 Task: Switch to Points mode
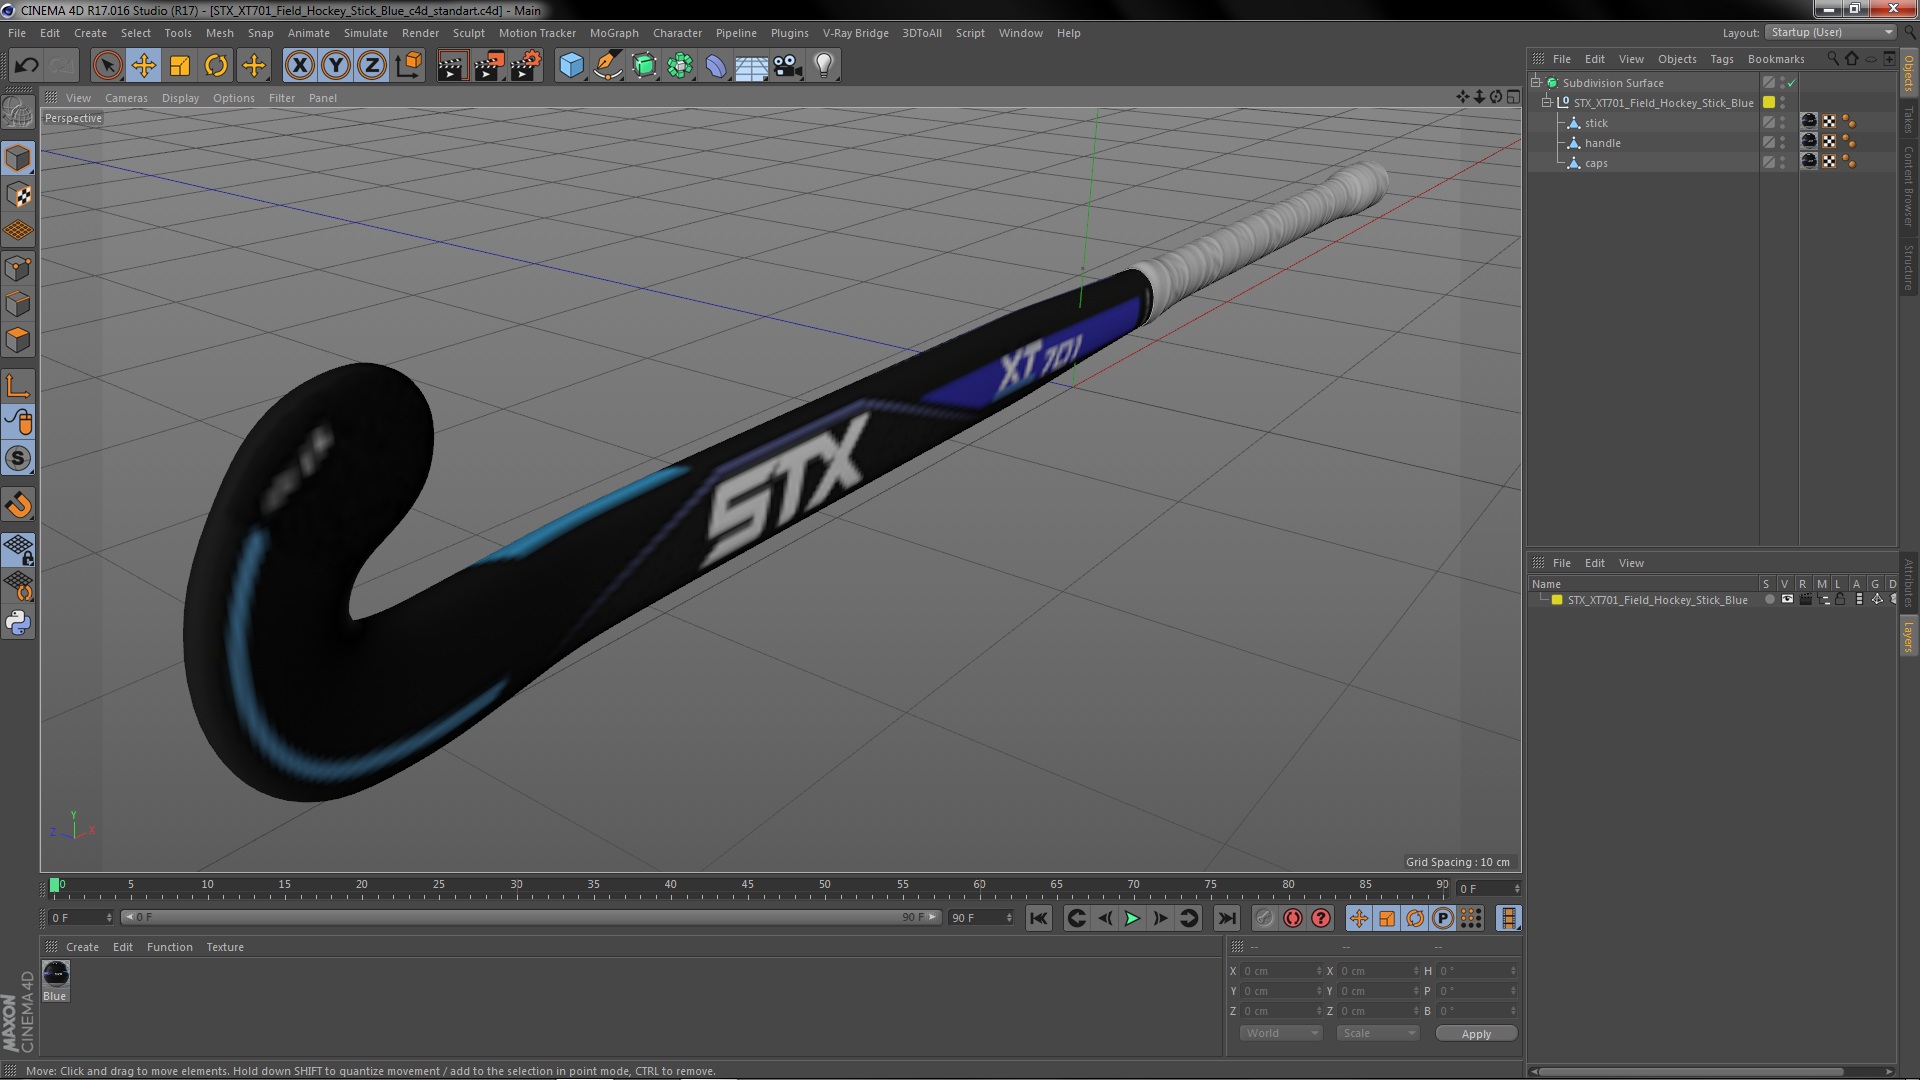pos(18,268)
